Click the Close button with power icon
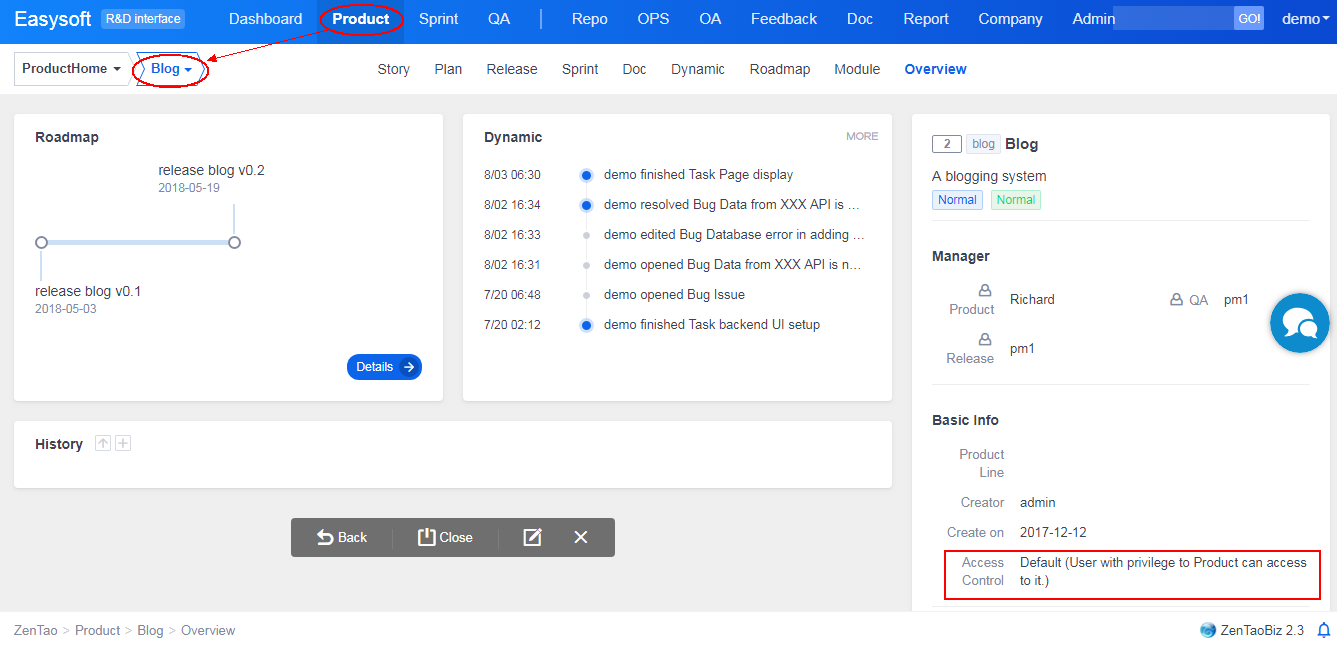 445,537
